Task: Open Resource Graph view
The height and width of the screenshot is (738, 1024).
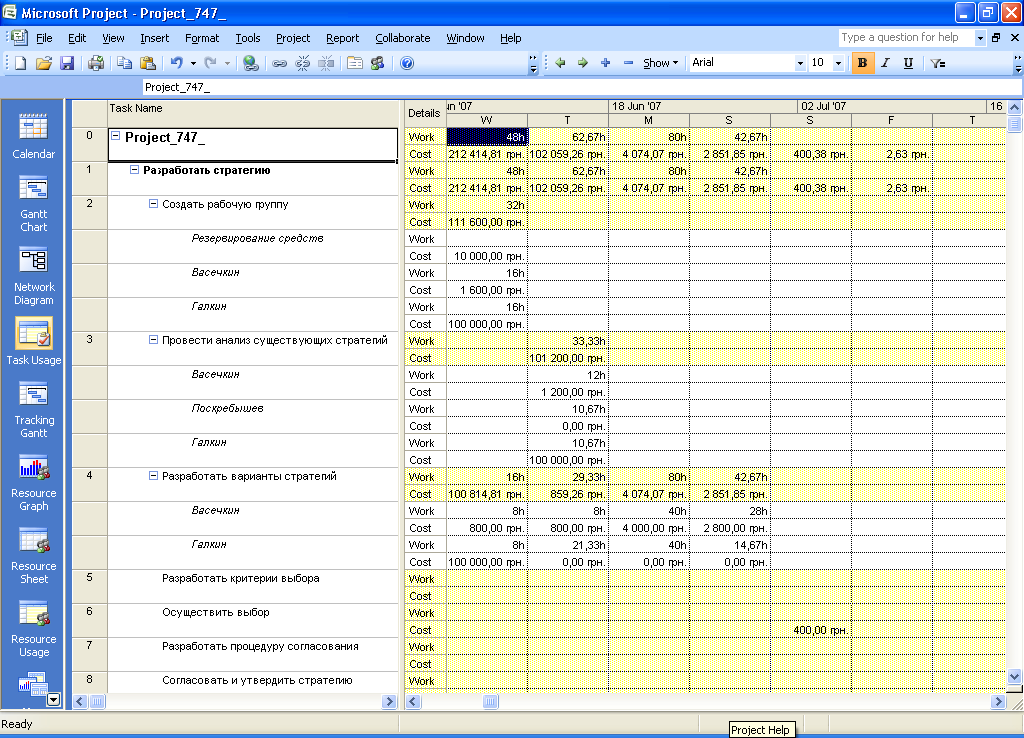Action: coord(33,484)
